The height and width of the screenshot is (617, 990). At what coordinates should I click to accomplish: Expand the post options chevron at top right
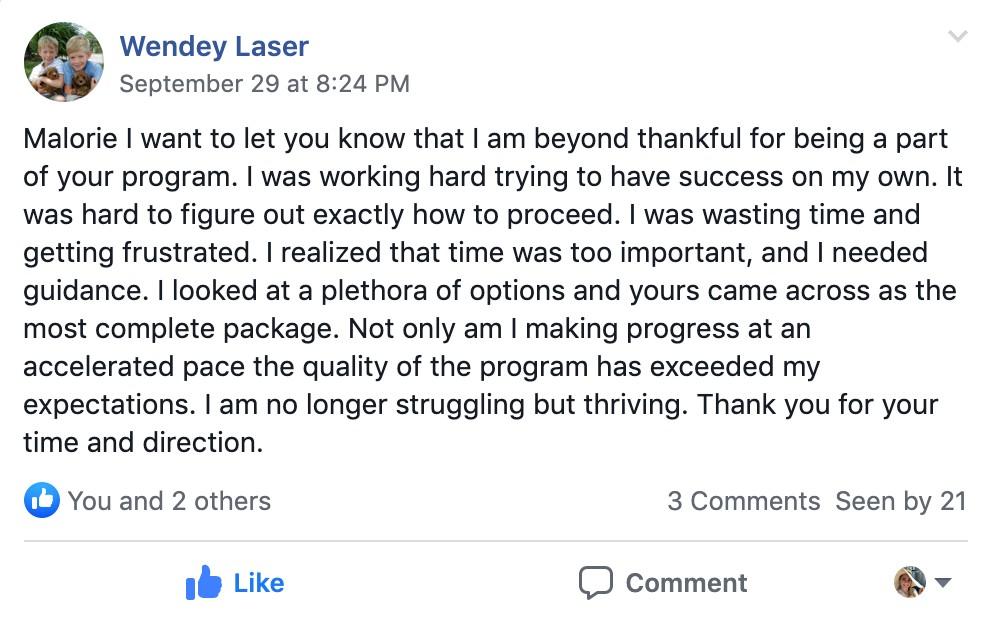coord(957,38)
